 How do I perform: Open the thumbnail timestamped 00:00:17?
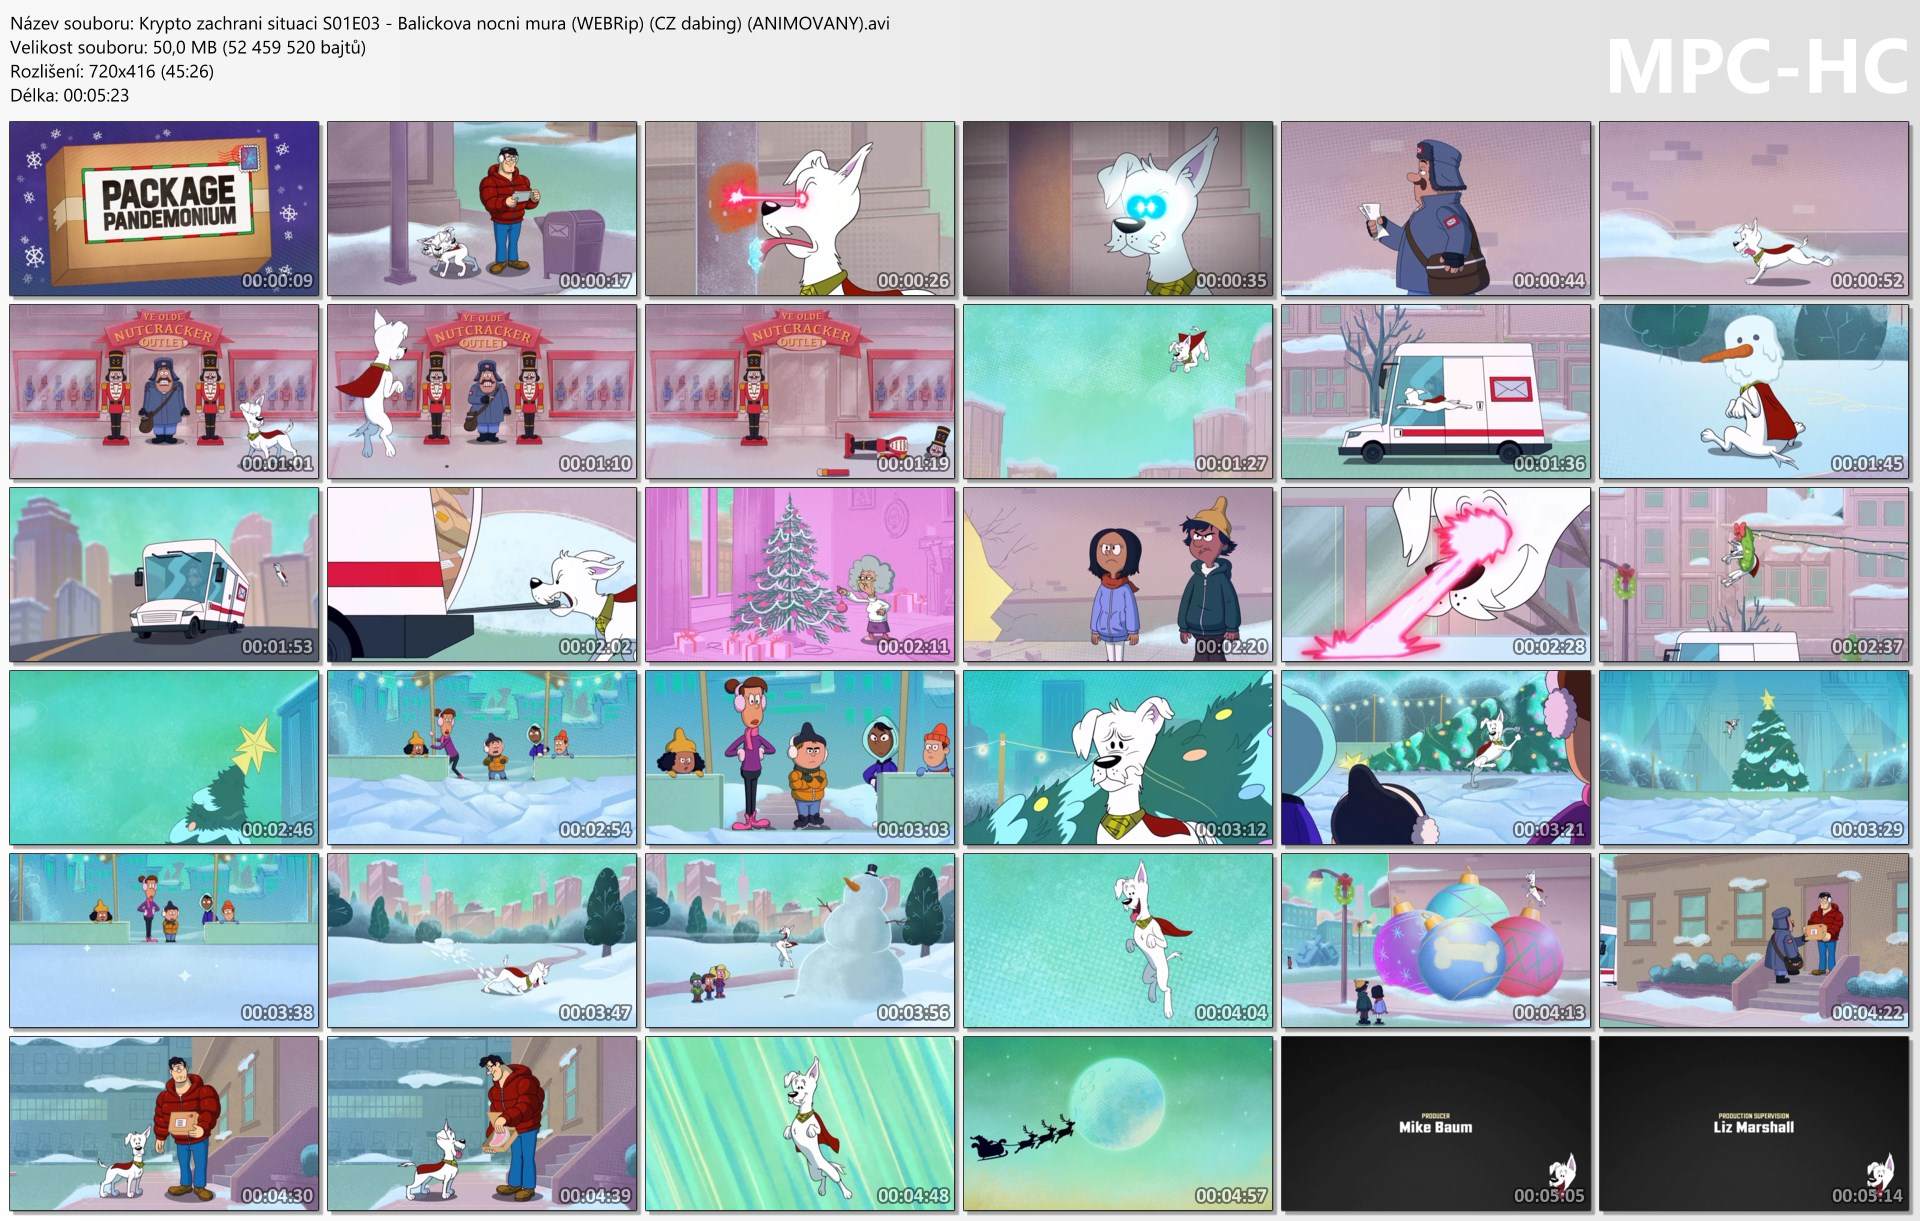point(482,209)
